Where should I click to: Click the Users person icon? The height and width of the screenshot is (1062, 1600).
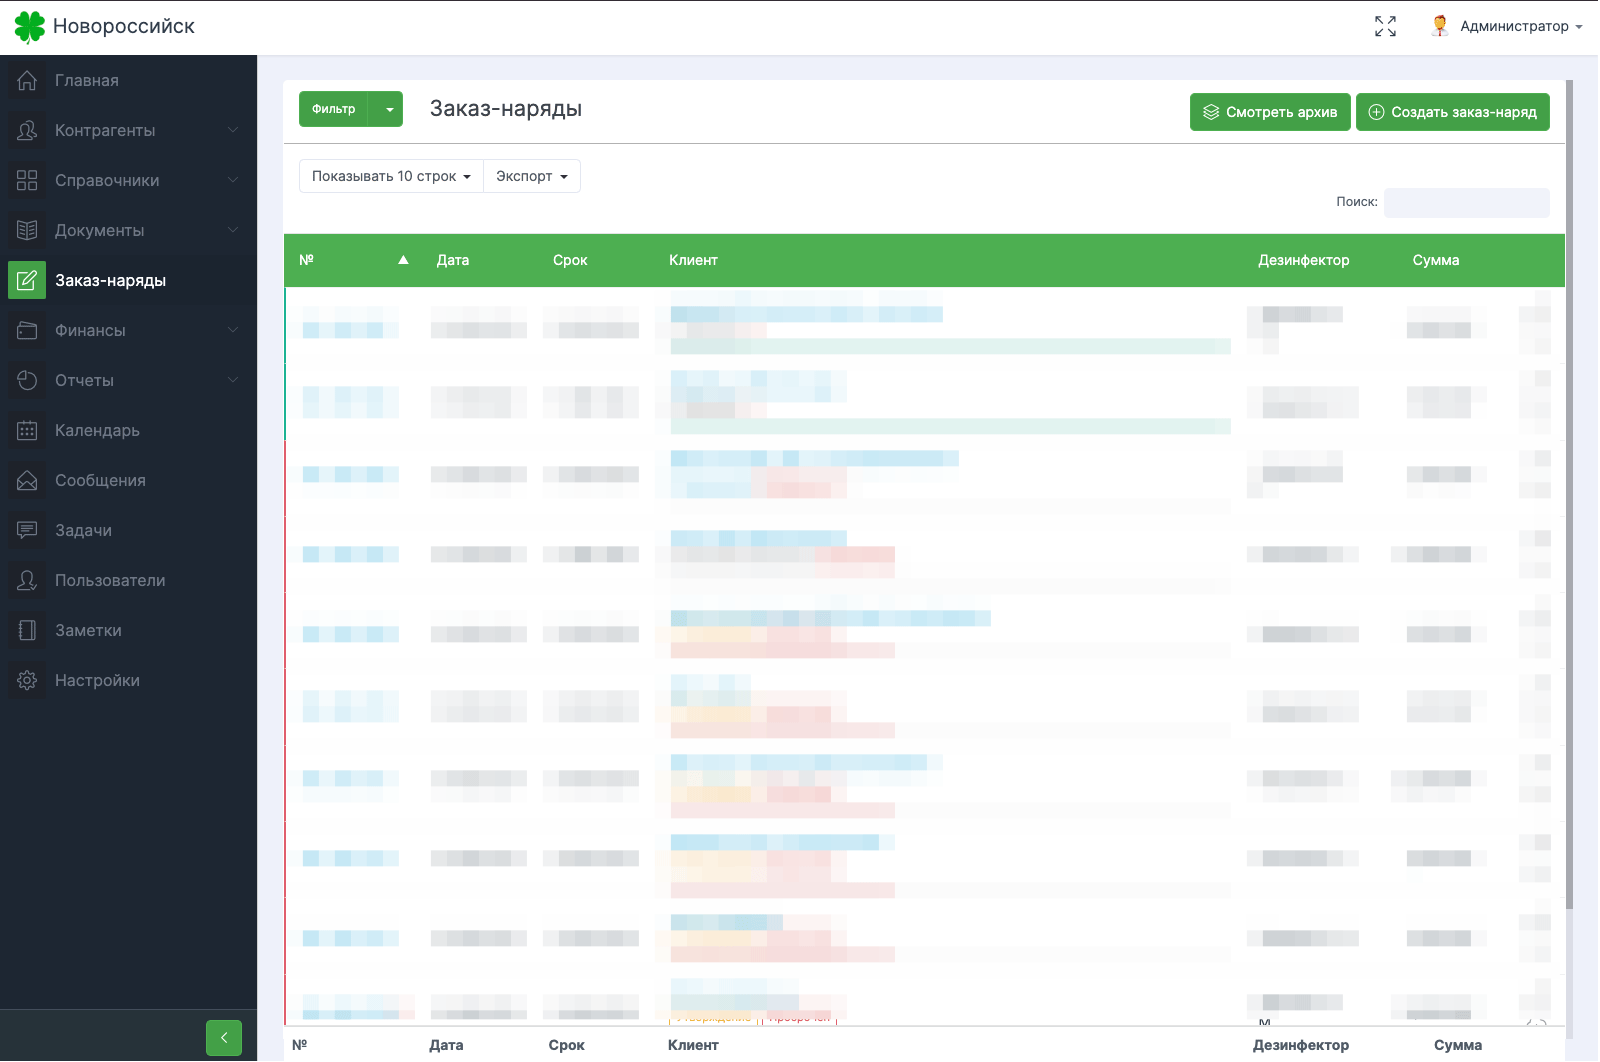tap(27, 580)
